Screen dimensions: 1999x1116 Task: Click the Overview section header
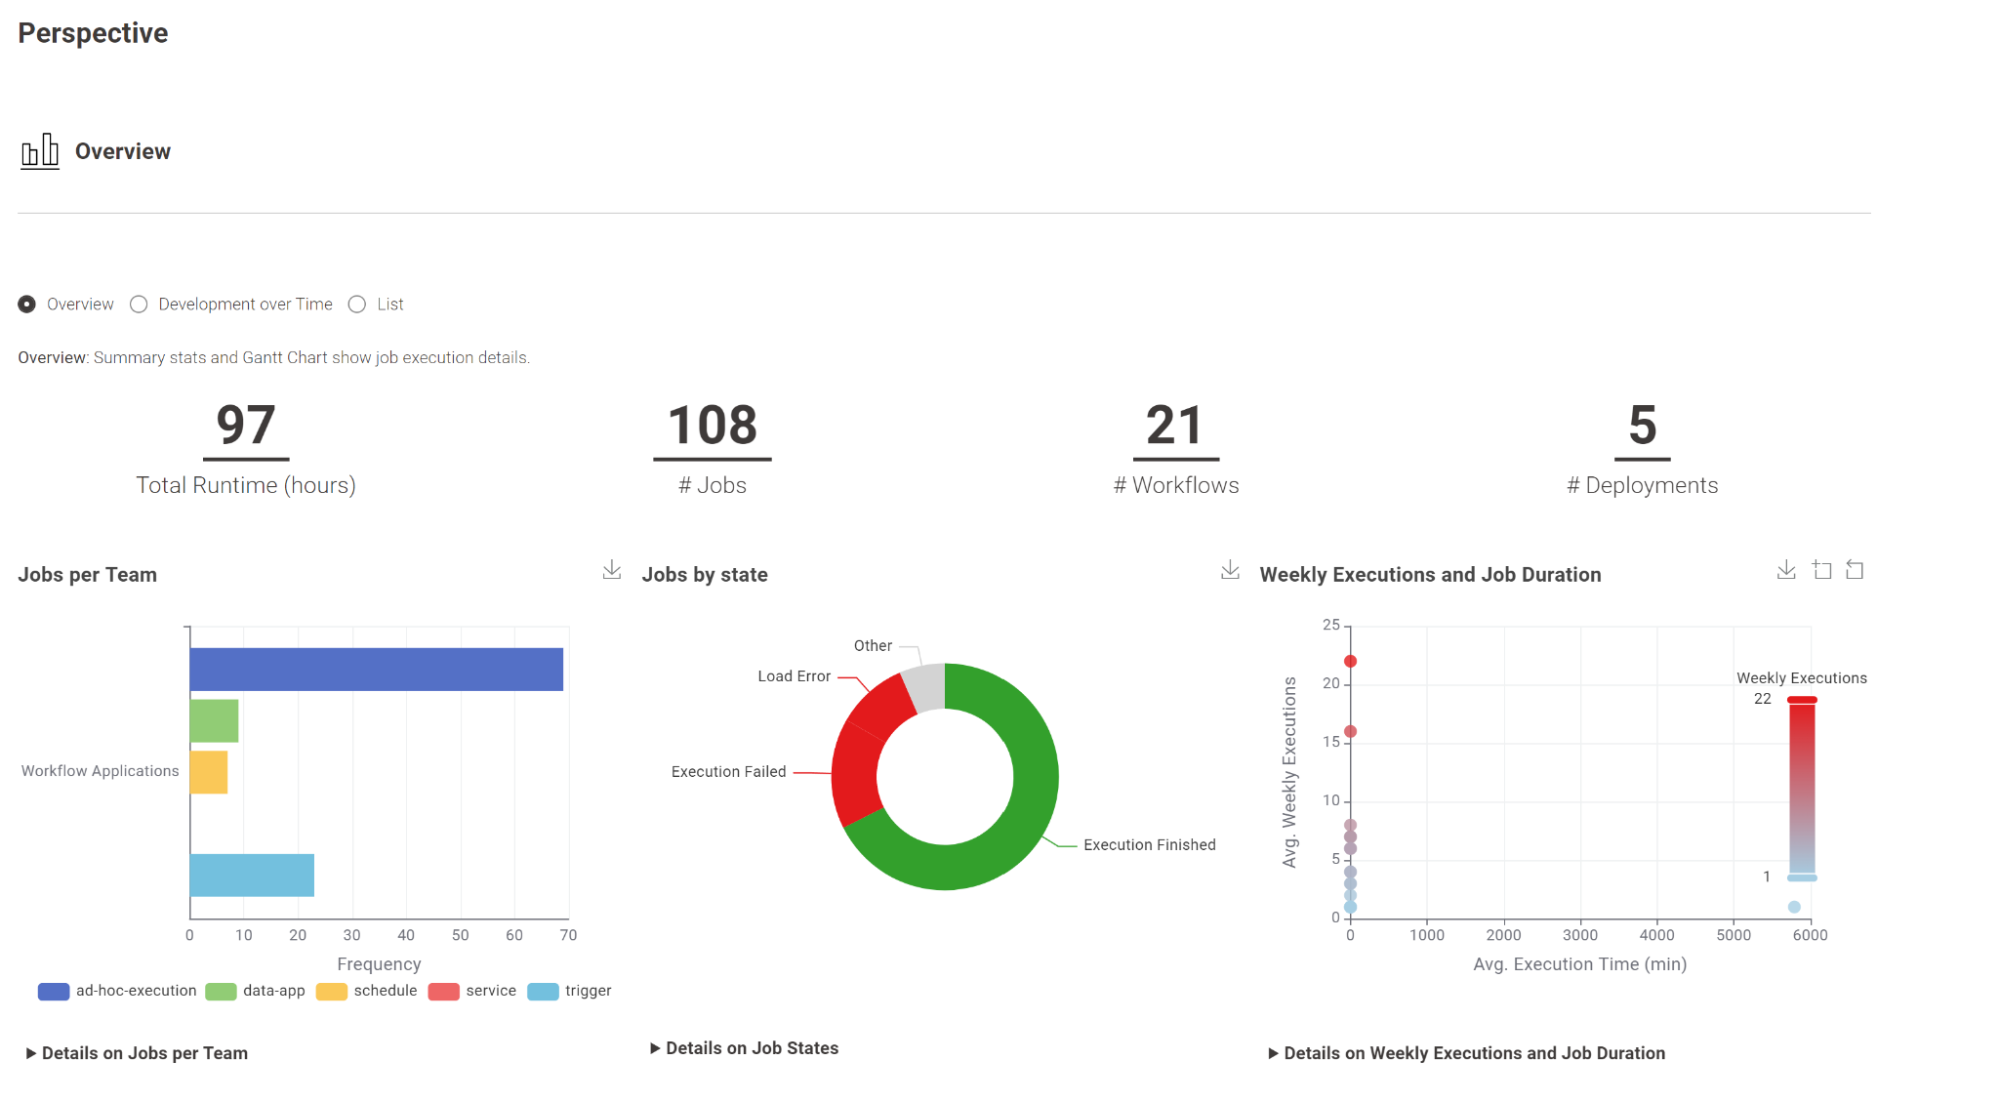point(125,151)
